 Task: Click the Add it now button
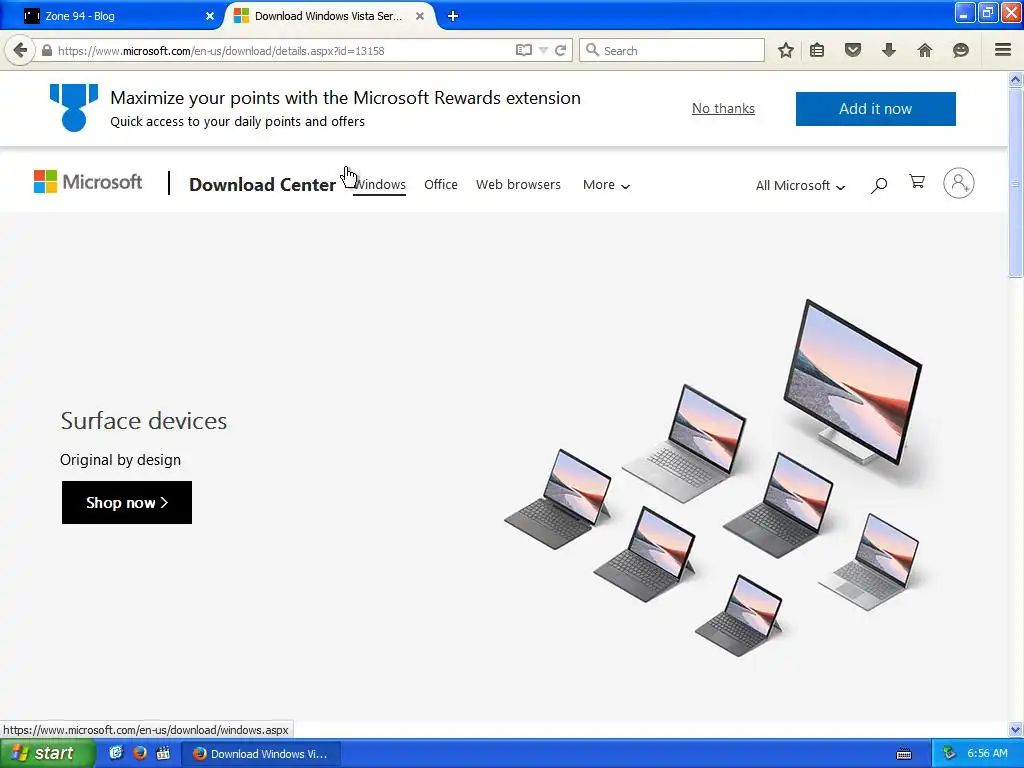(875, 108)
